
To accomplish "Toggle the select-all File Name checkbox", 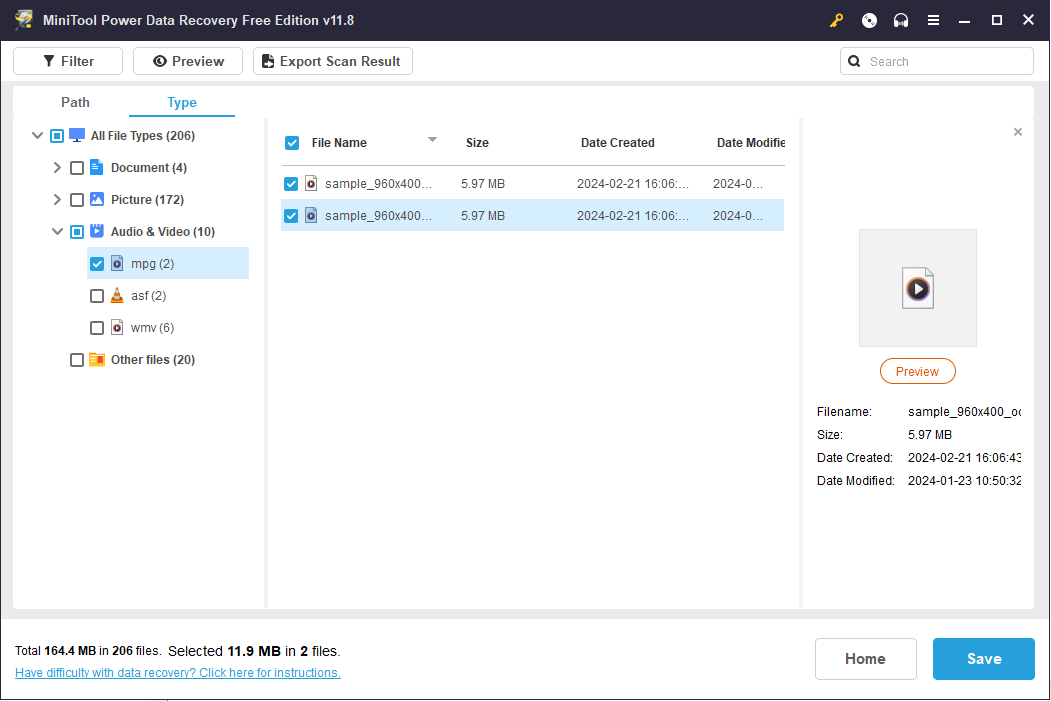I will pos(292,143).
